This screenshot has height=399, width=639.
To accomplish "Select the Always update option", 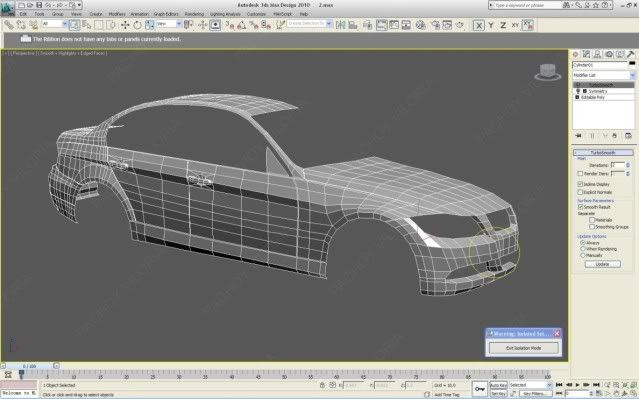I will (583, 242).
